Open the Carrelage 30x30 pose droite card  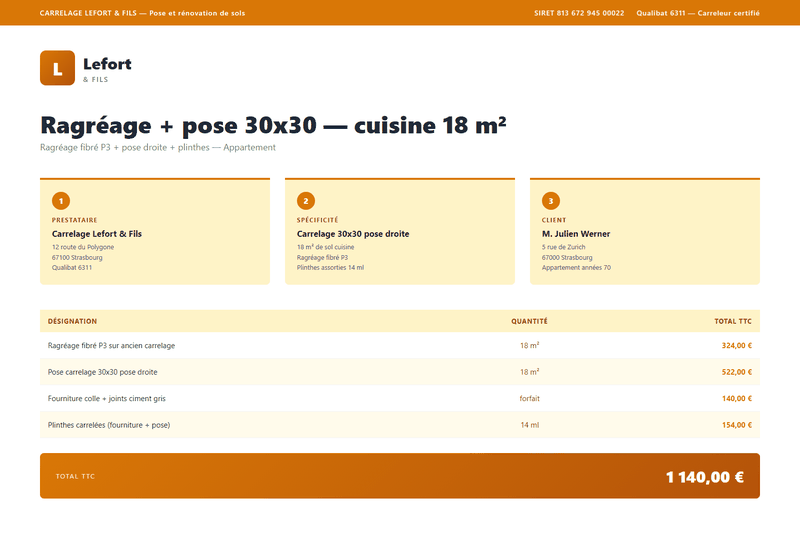399,231
